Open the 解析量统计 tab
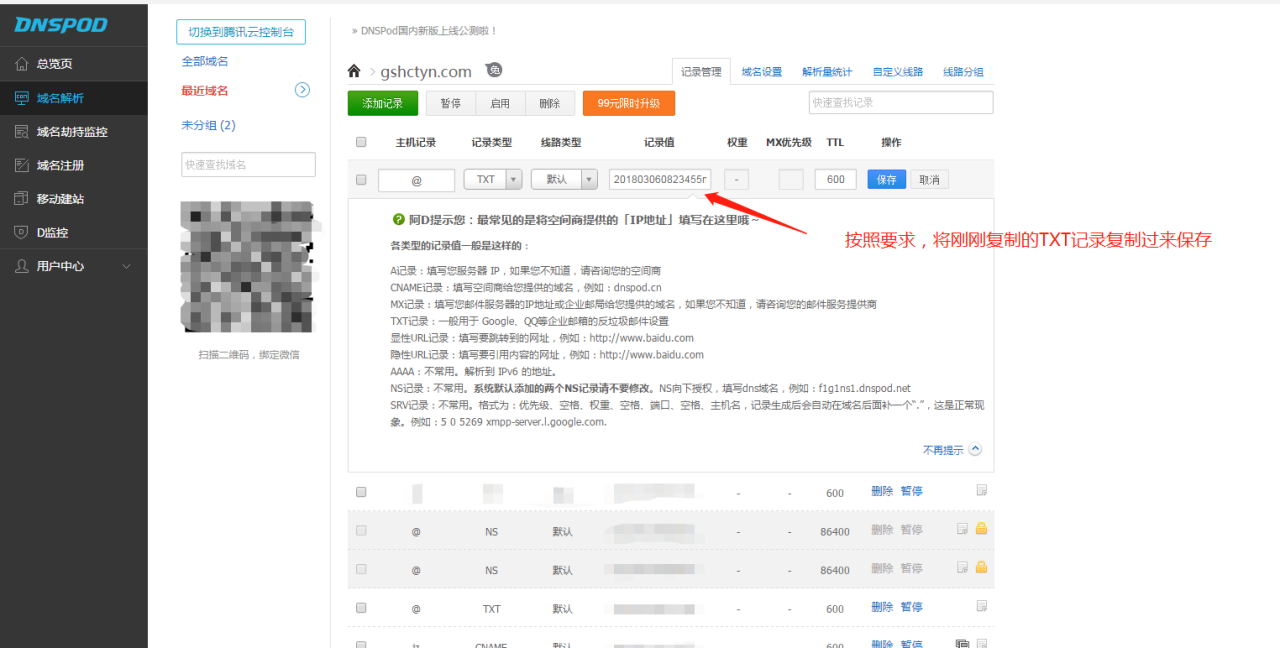 pos(827,72)
